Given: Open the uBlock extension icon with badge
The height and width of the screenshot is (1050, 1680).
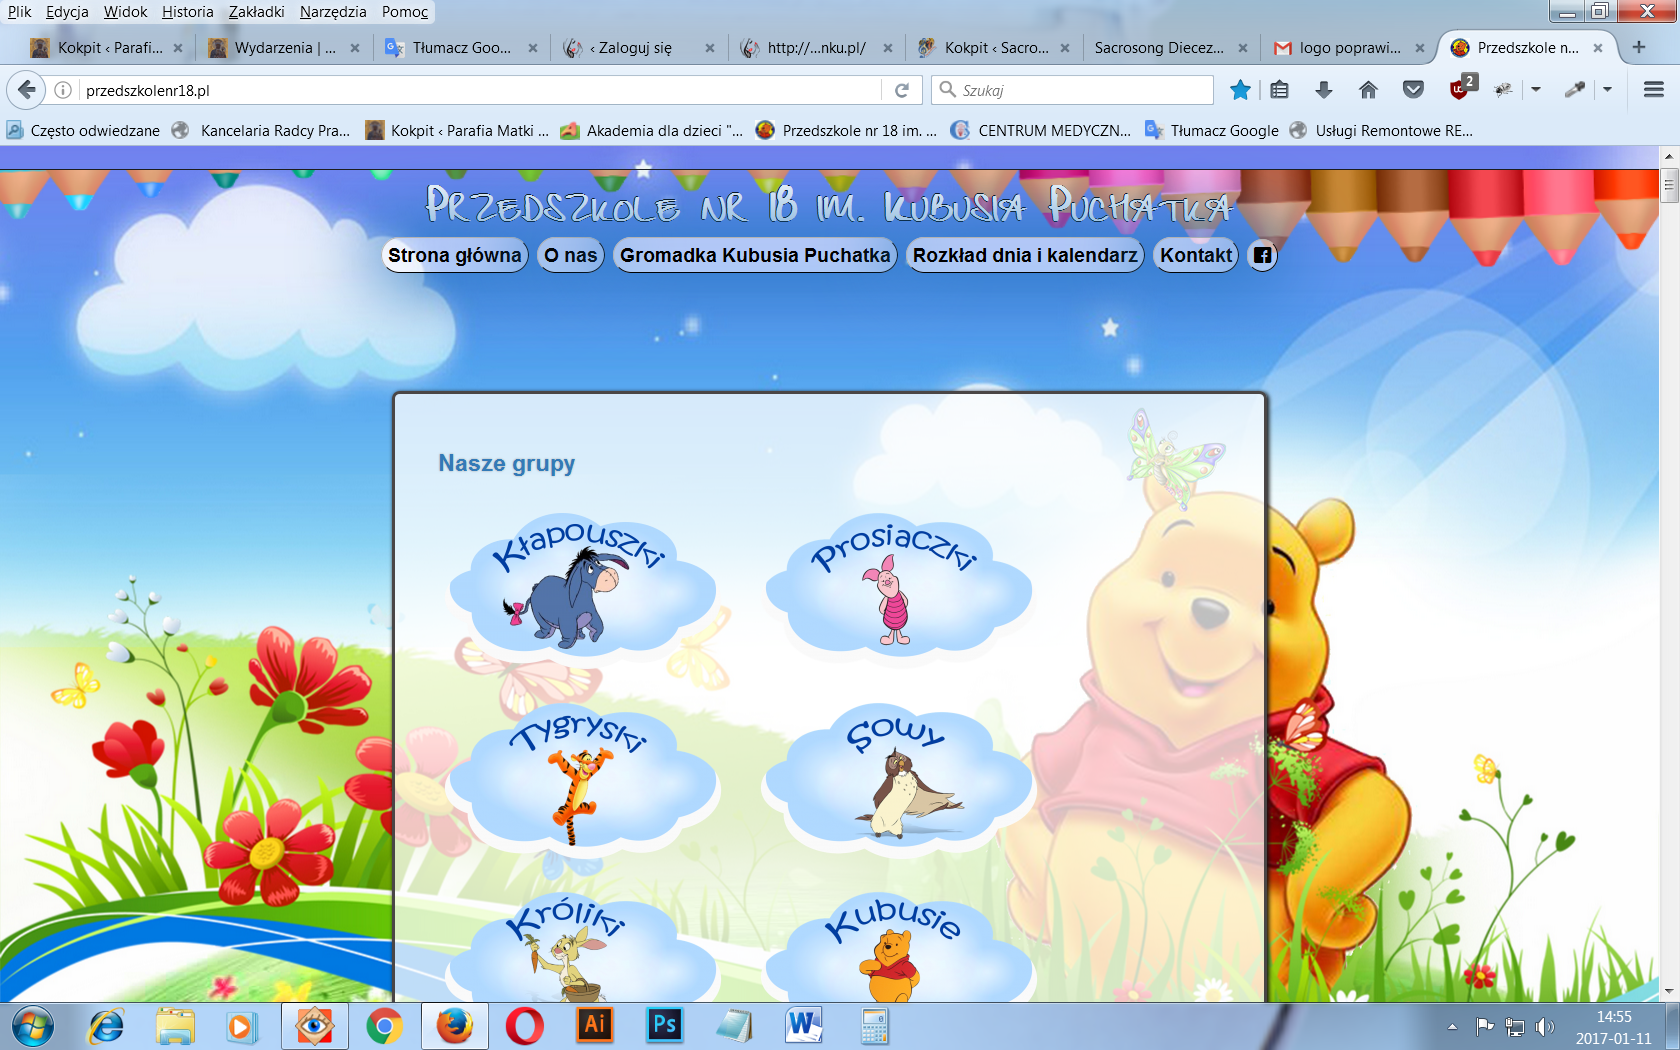Looking at the screenshot, I should 1462,88.
